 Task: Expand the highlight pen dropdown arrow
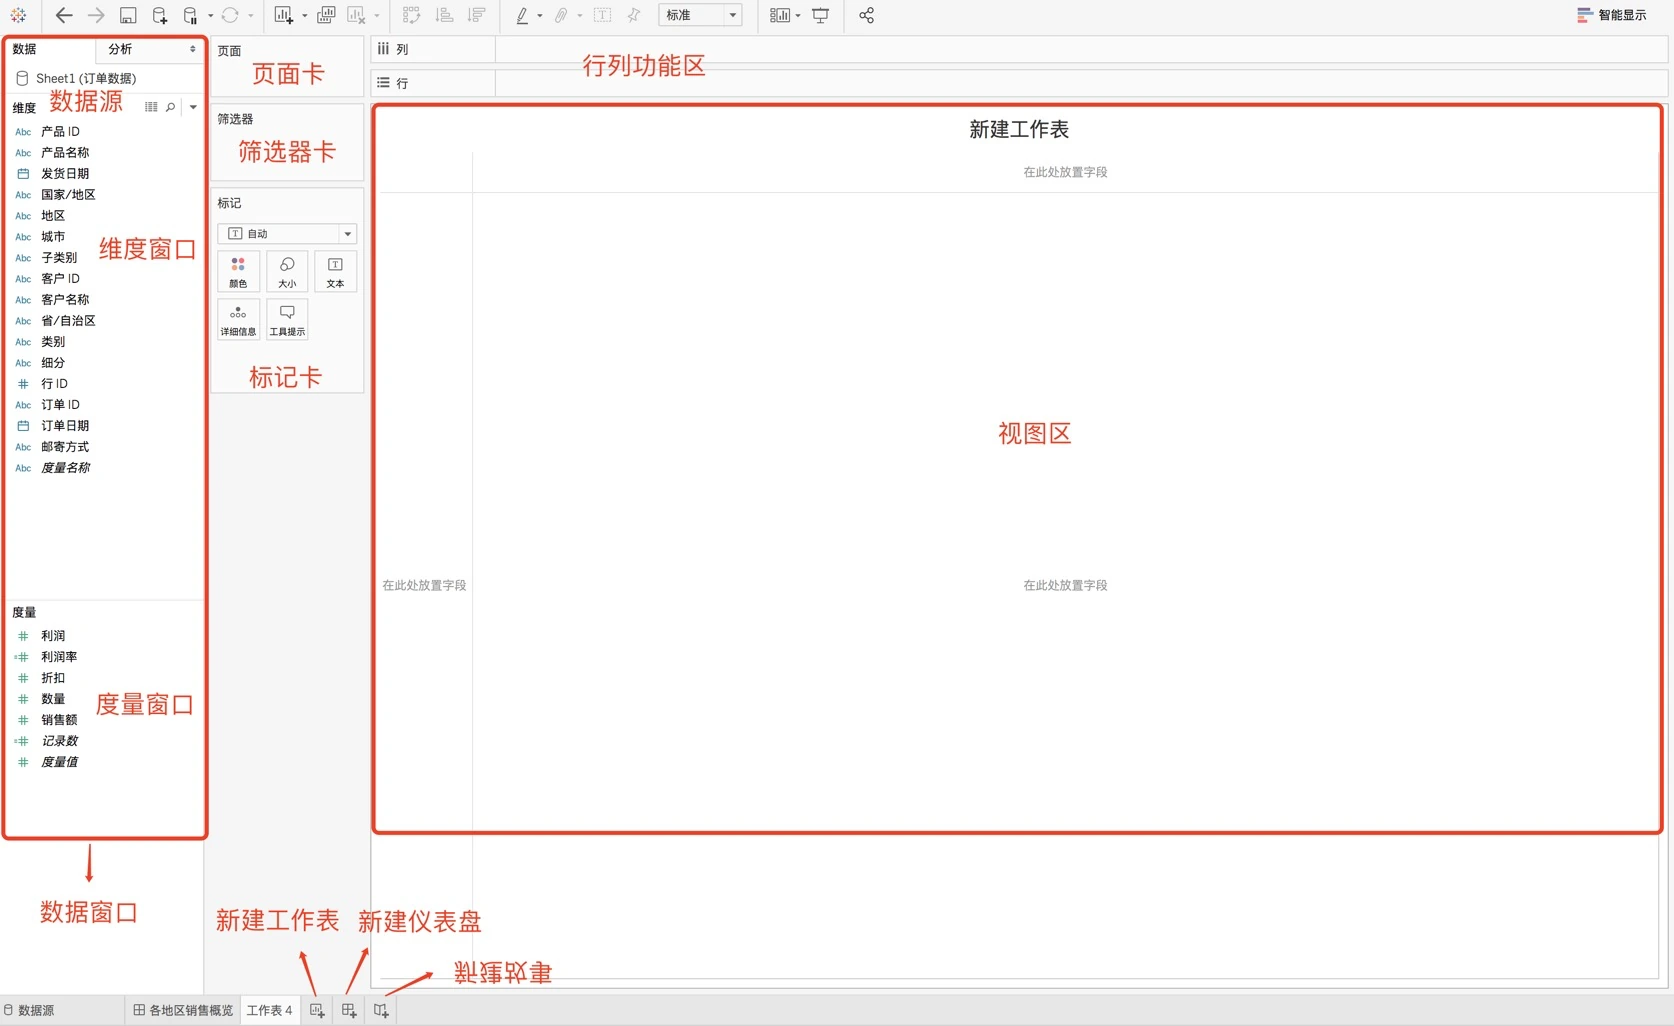(540, 16)
